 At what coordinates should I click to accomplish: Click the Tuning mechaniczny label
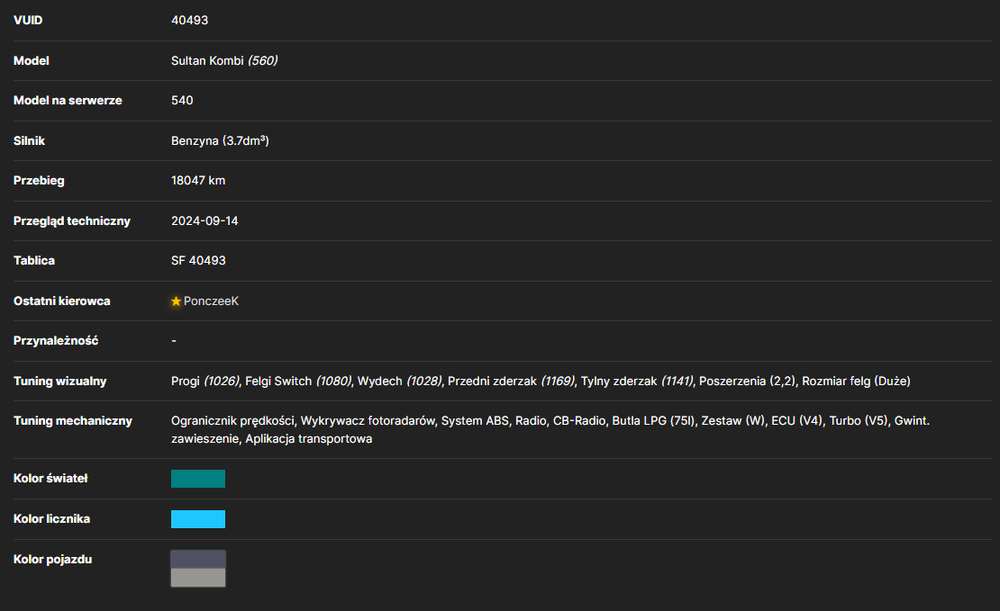click(73, 420)
